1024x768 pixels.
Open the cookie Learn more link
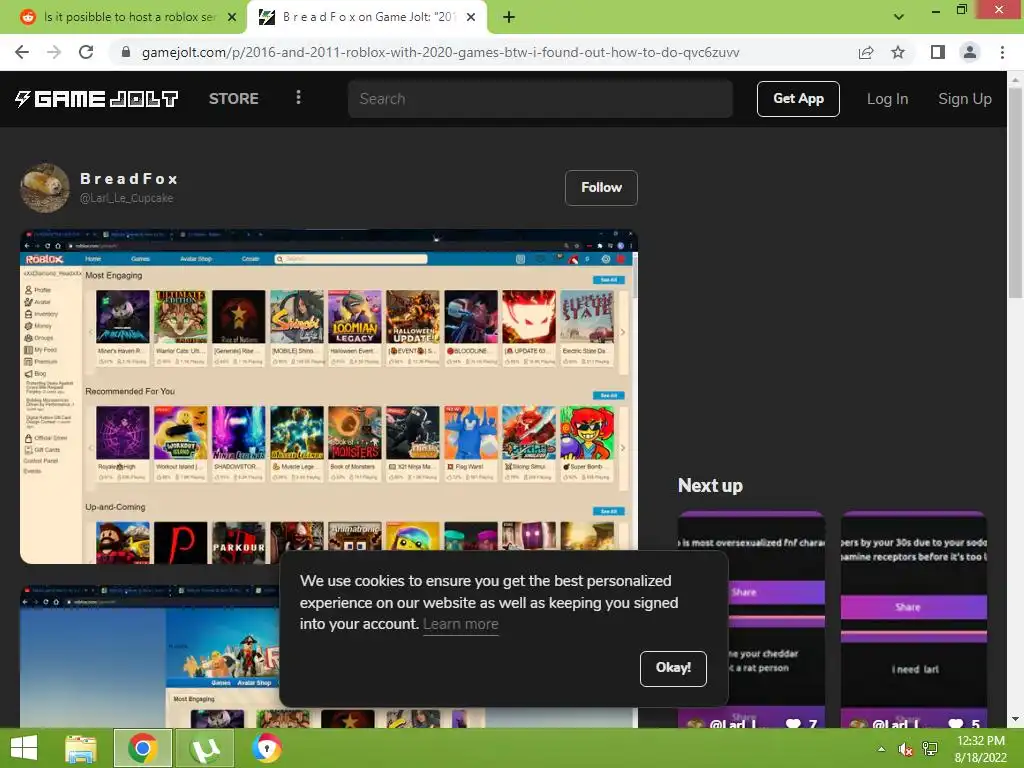pyautogui.click(x=460, y=624)
